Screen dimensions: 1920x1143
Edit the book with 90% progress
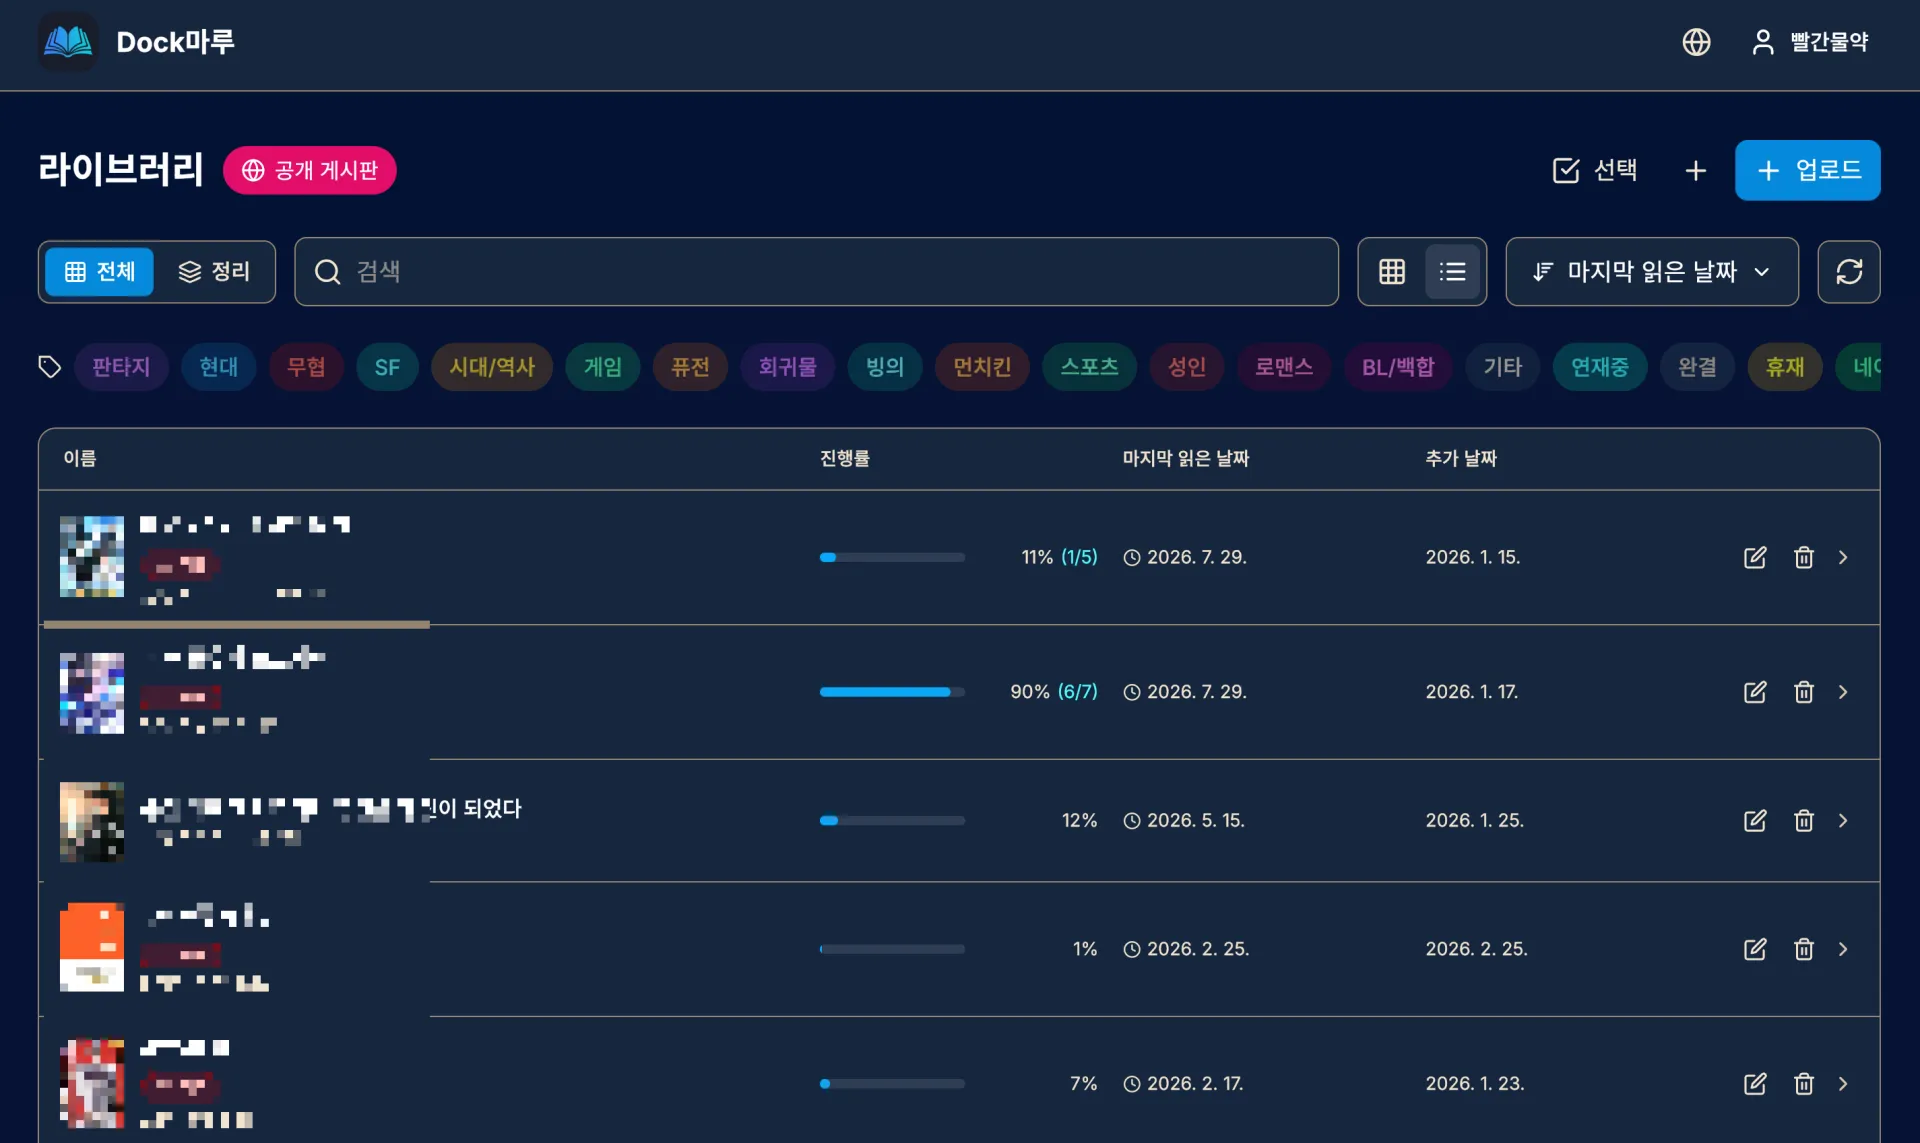1755,692
